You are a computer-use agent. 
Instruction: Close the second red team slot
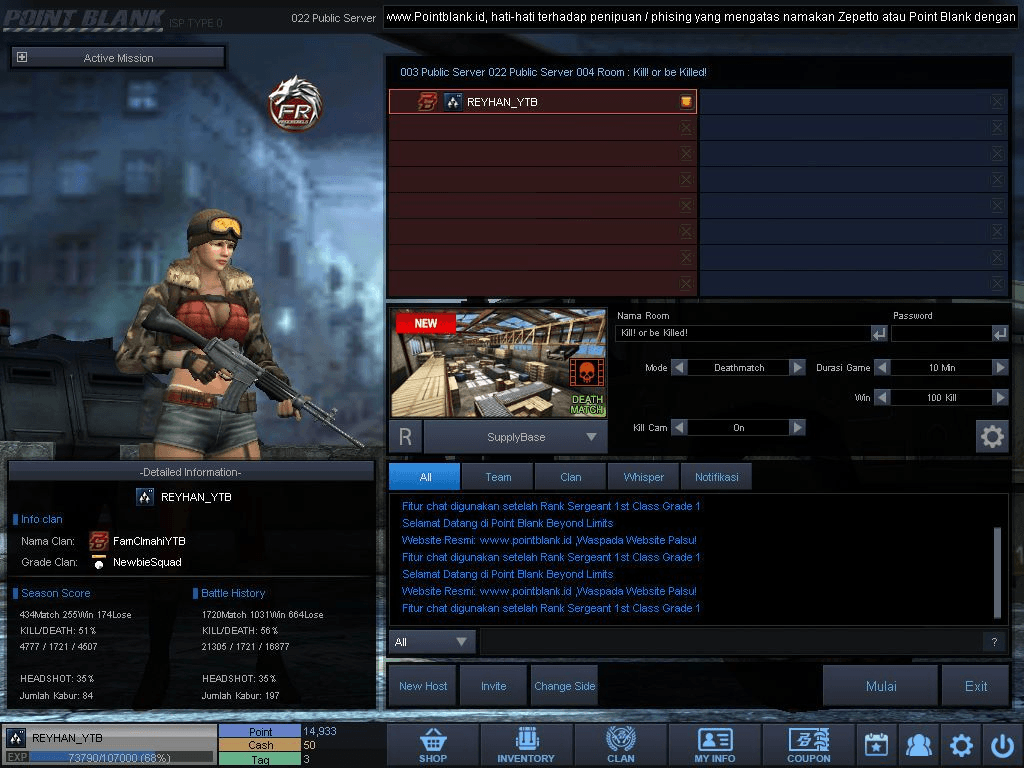tap(686, 127)
